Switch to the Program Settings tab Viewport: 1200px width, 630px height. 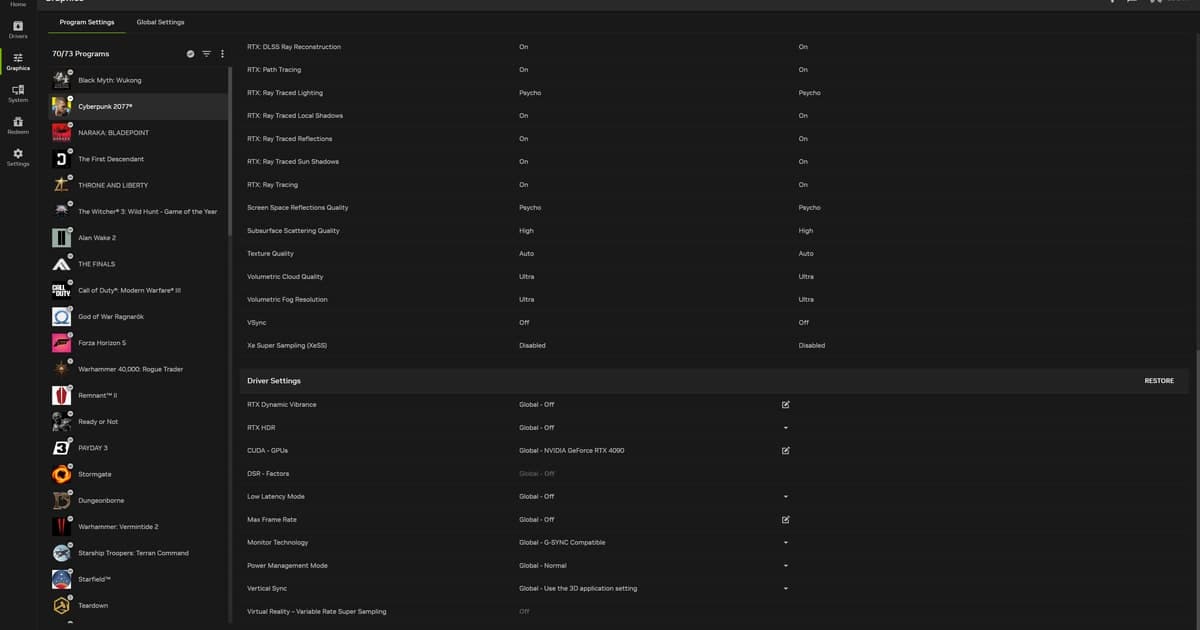pyautogui.click(x=87, y=22)
